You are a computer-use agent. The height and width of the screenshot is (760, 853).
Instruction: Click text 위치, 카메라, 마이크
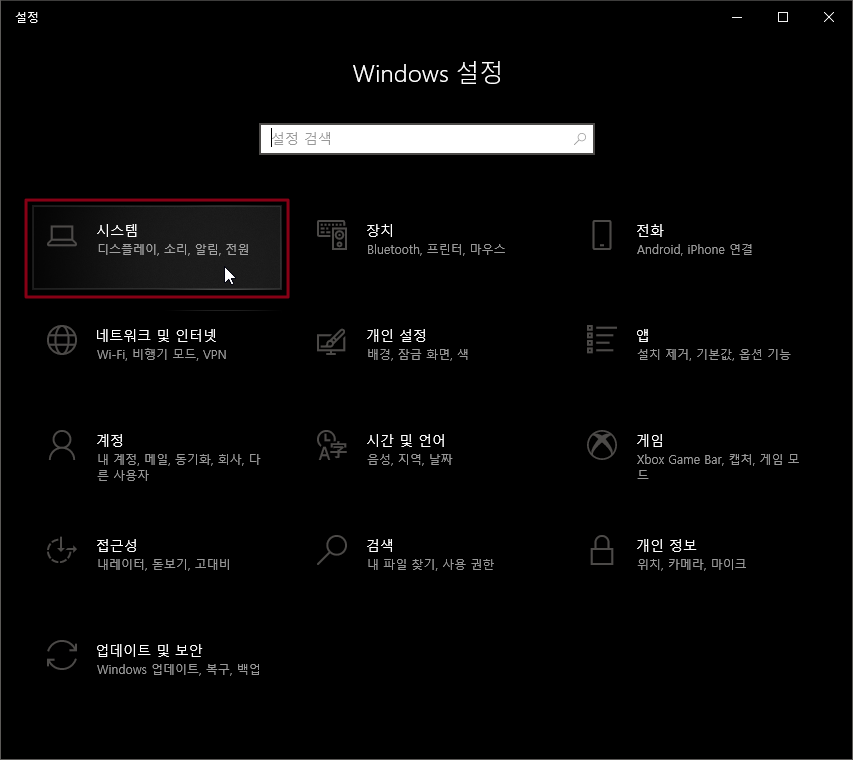(x=691, y=564)
